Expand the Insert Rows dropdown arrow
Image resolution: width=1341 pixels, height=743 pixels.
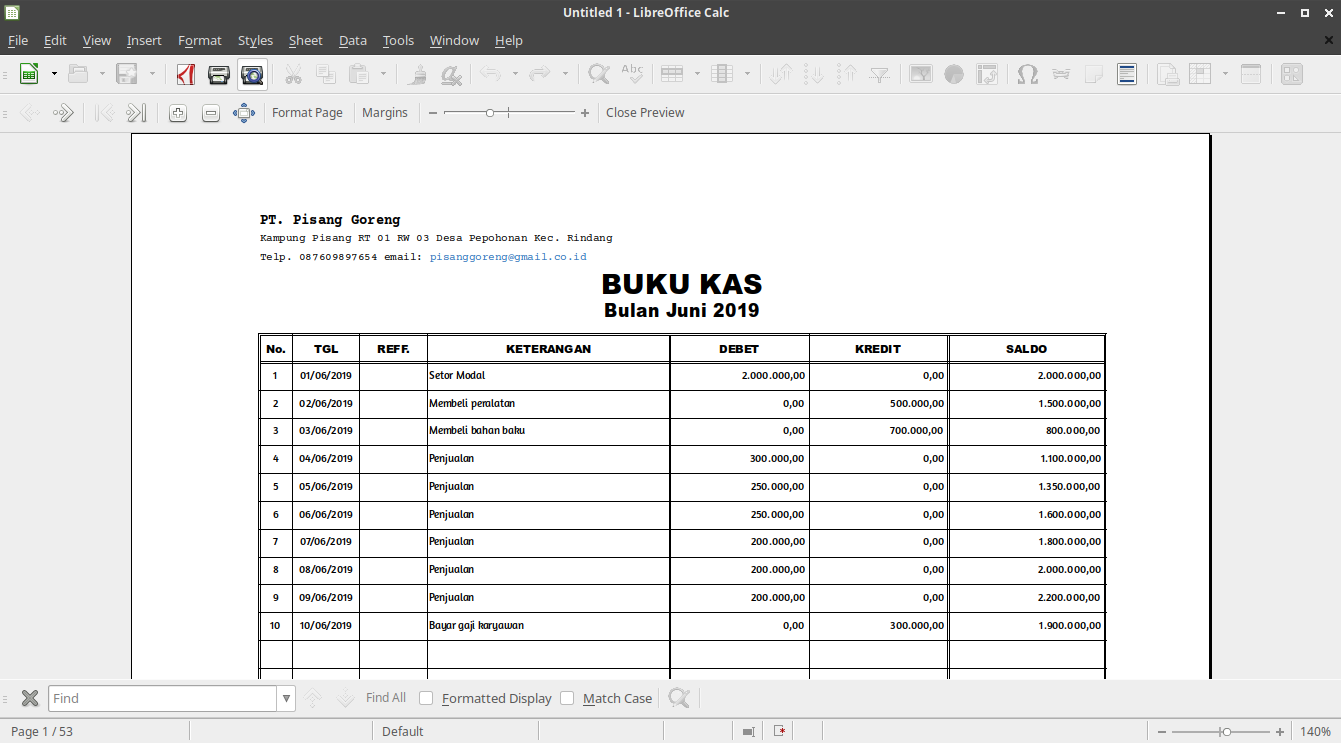click(697, 74)
